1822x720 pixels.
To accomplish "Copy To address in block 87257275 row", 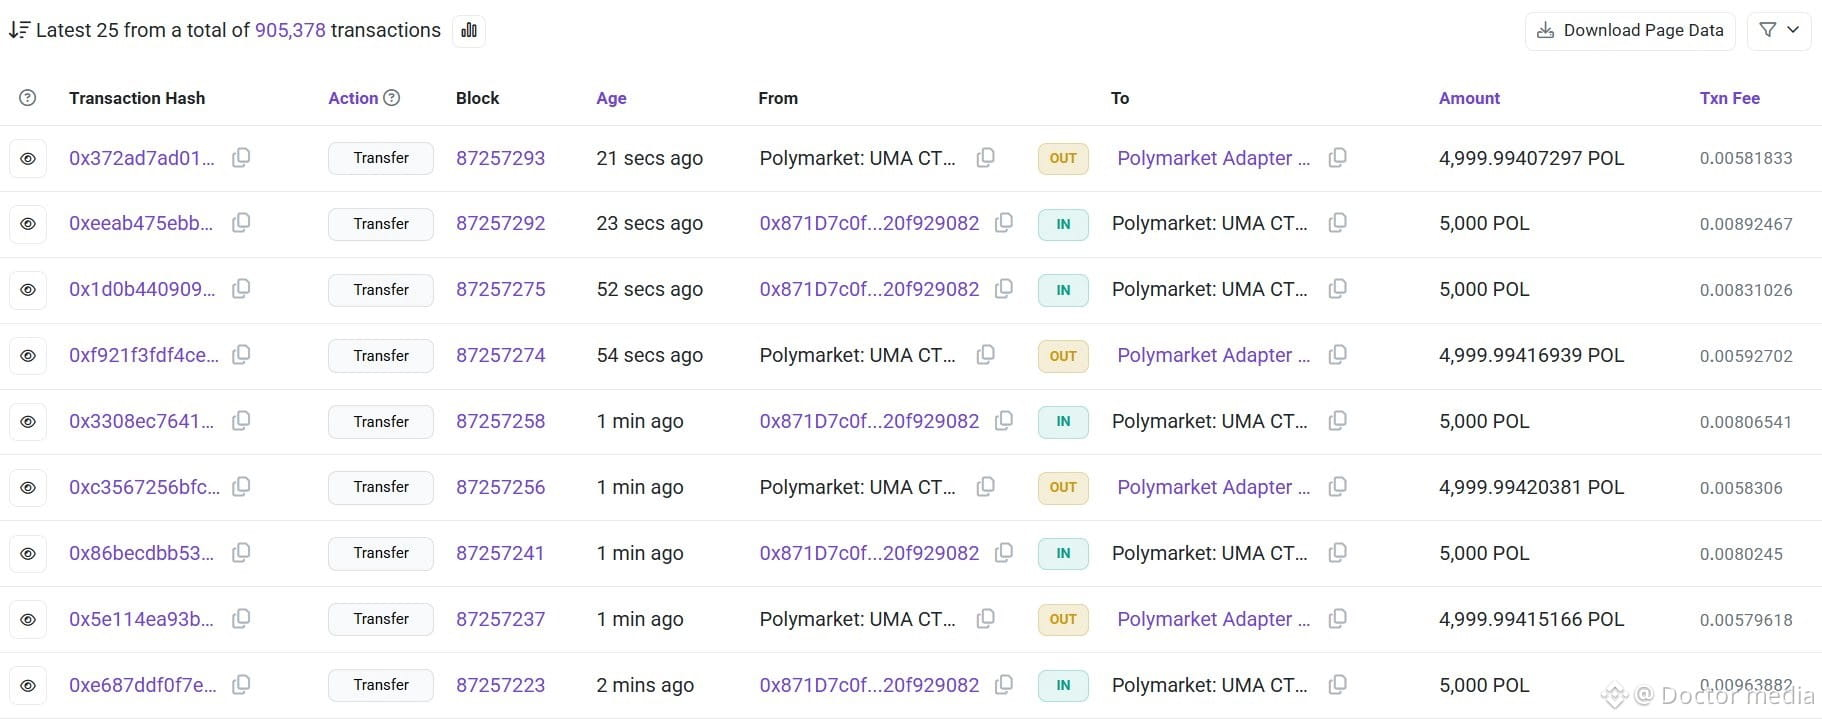I will pyautogui.click(x=1337, y=289).
